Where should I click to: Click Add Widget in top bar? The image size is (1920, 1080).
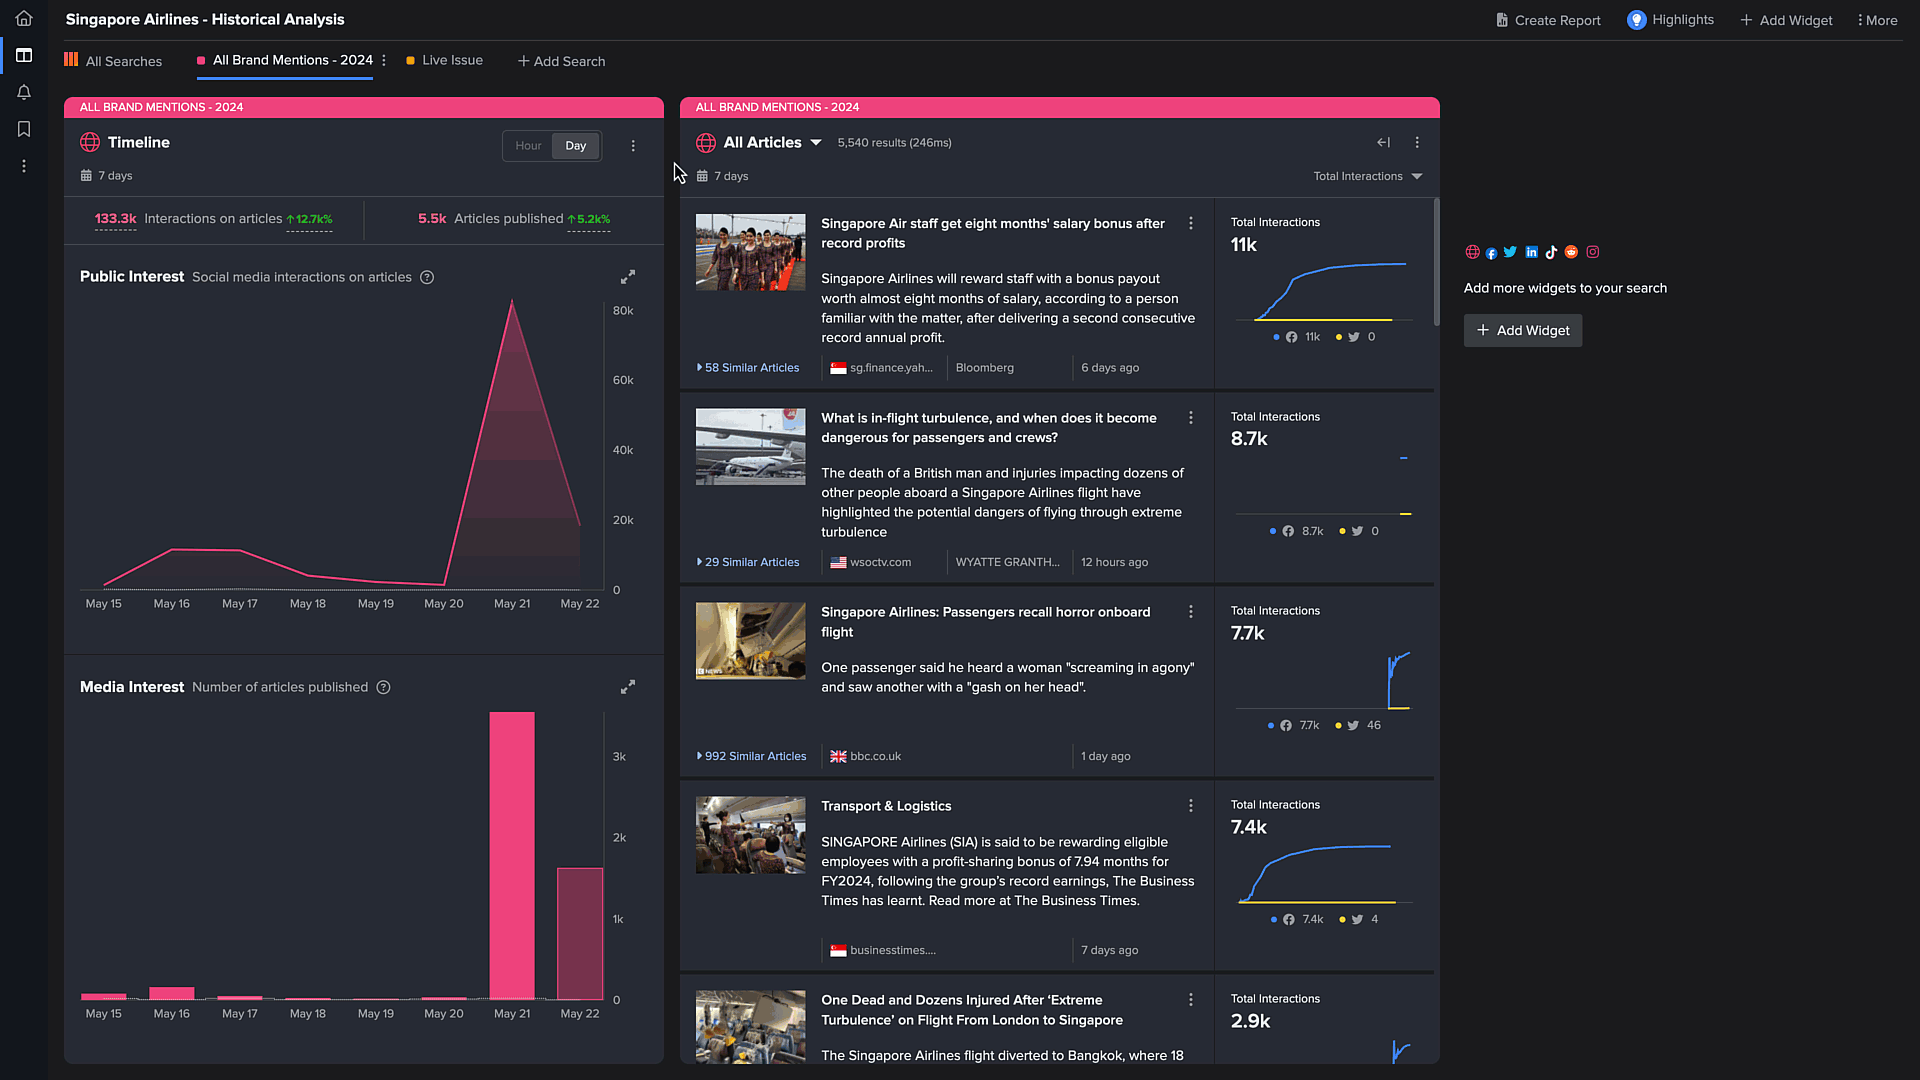click(x=1786, y=20)
